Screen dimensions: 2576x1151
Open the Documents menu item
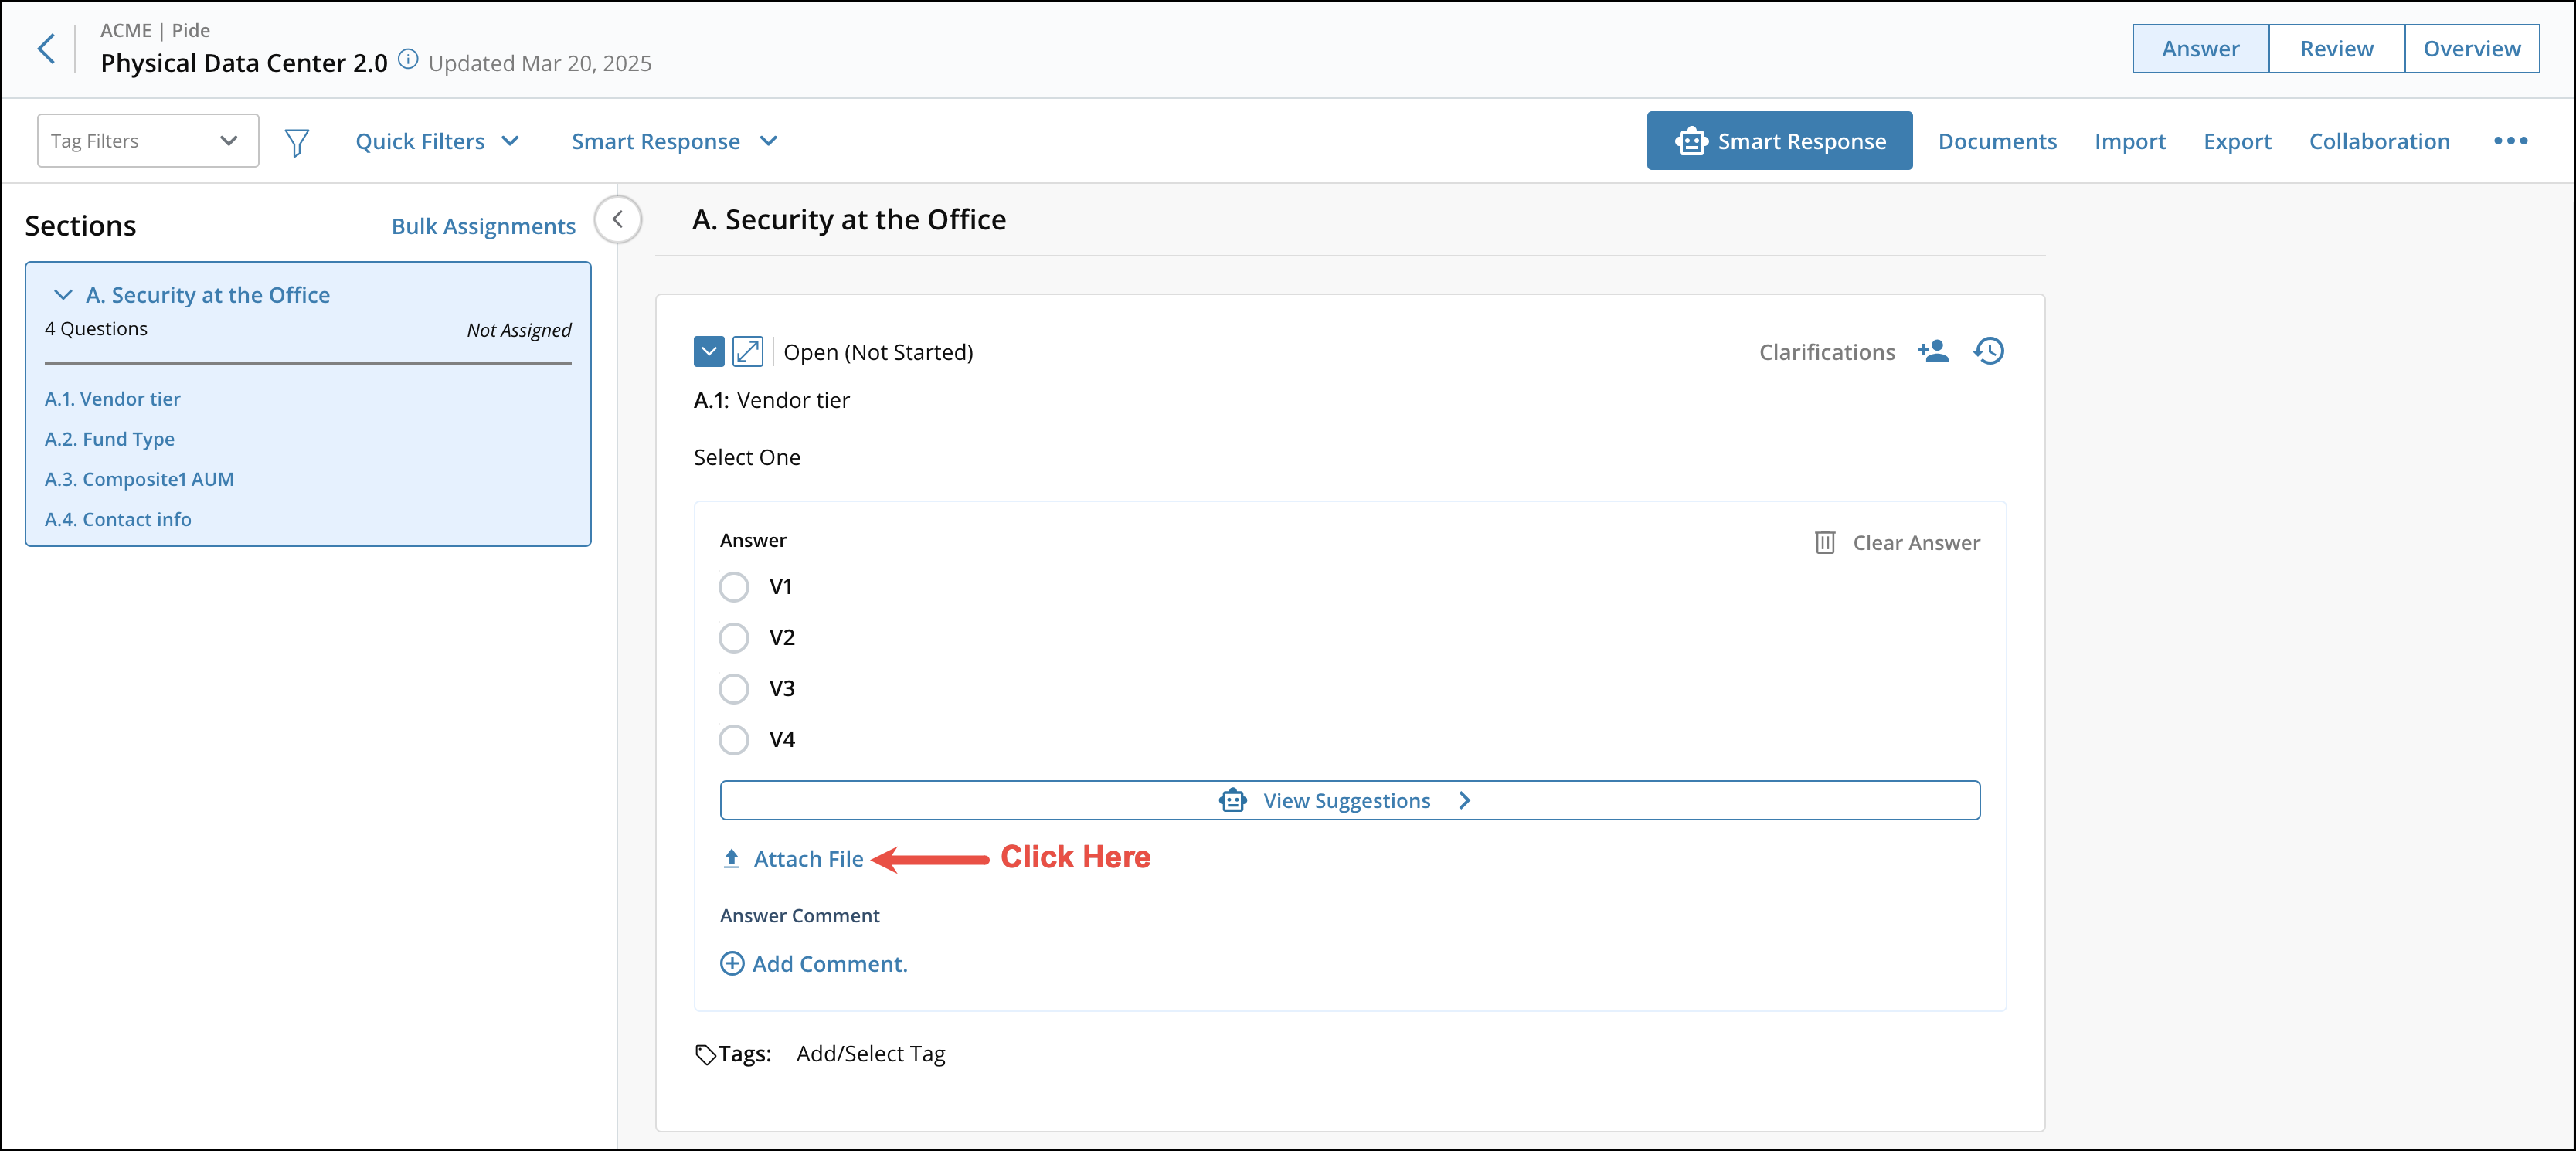[x=1997, y=141]
